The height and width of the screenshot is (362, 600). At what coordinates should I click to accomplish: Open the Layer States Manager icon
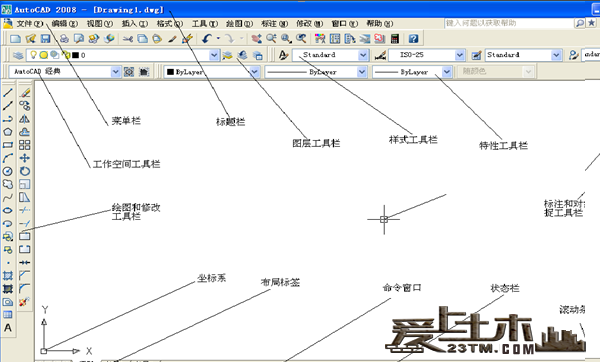point(258,55)
